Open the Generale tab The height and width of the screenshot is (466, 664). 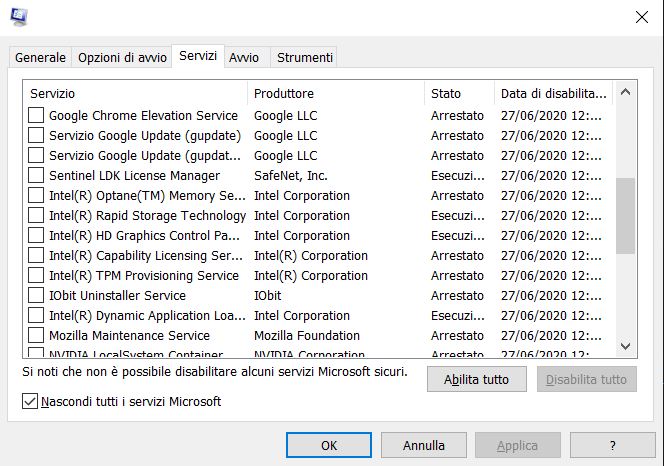(40, 58)
